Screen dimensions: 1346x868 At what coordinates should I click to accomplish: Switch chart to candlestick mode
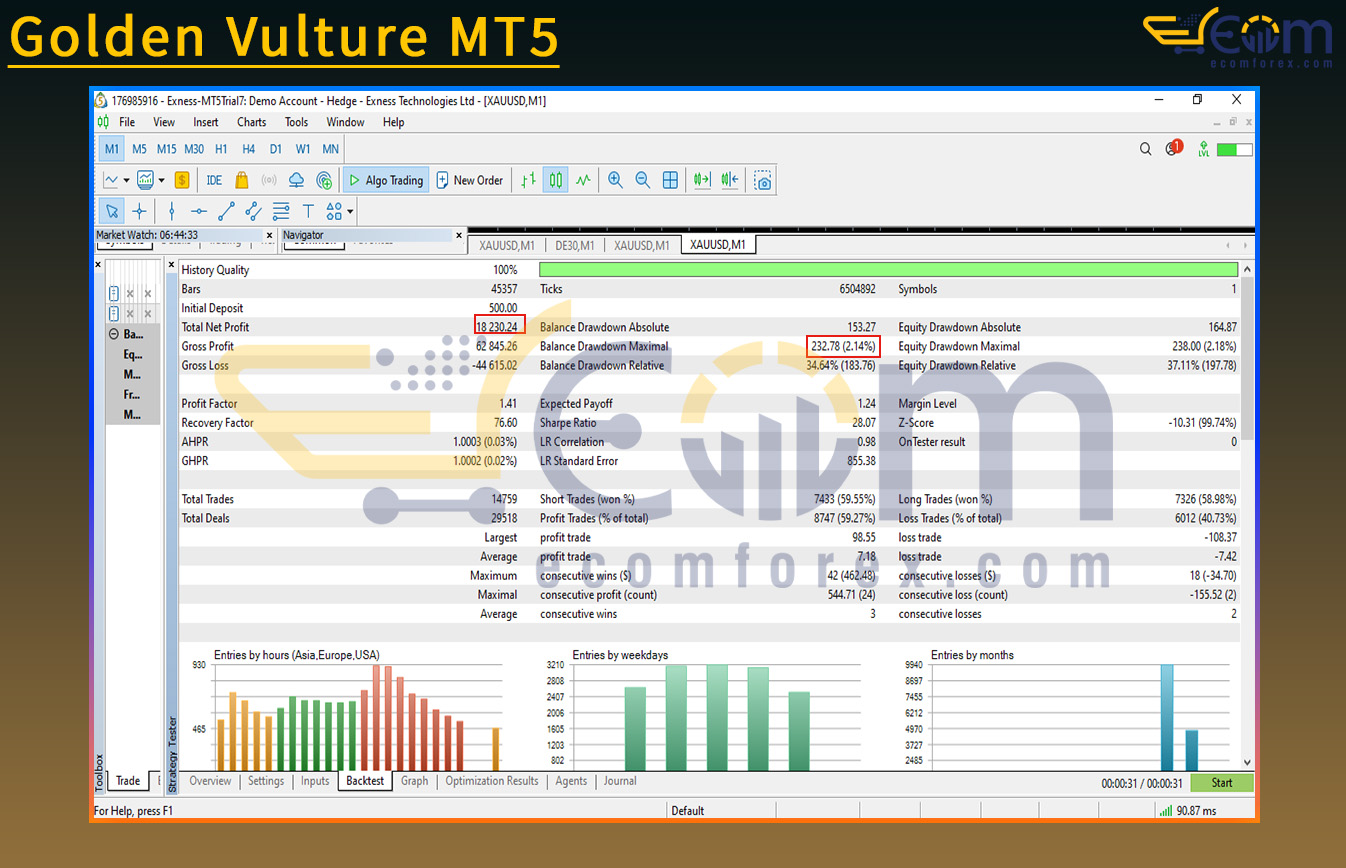coord(556,180)
